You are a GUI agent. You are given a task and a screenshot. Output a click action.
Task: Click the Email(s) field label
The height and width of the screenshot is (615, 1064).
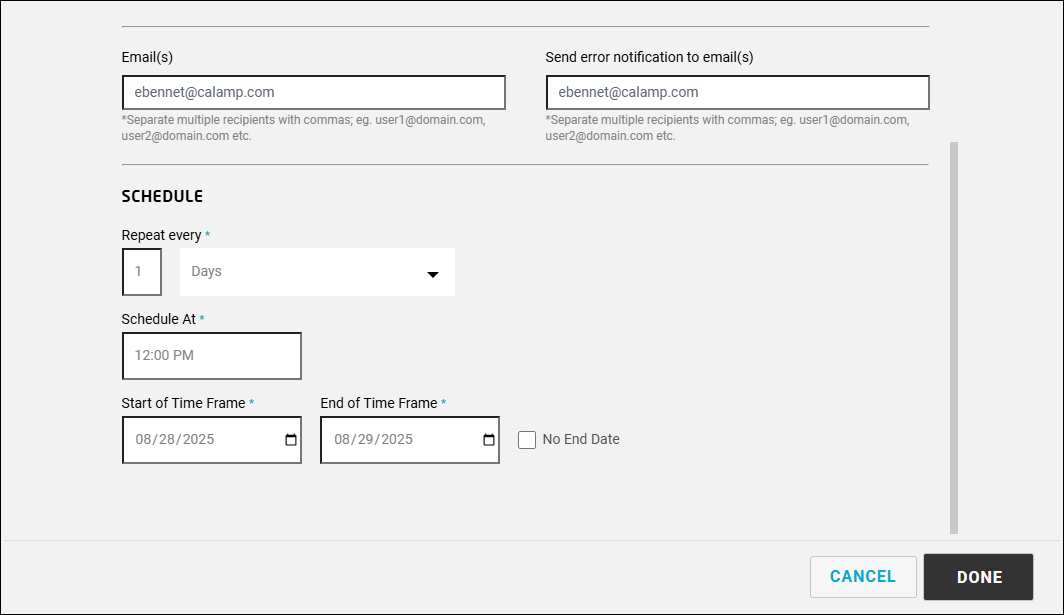147,57
